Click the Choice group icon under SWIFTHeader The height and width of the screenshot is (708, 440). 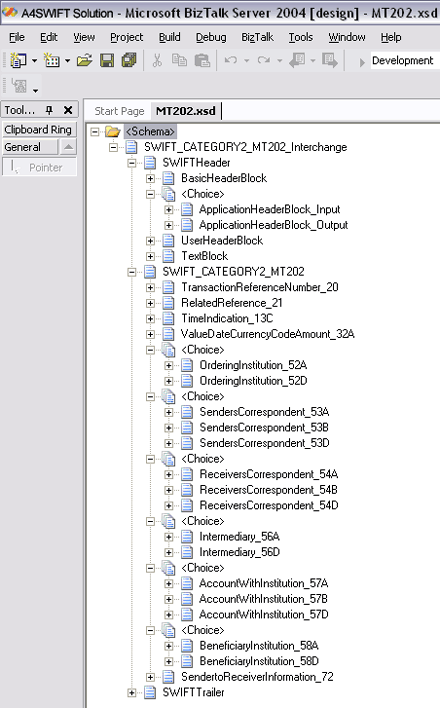point(169,194)
